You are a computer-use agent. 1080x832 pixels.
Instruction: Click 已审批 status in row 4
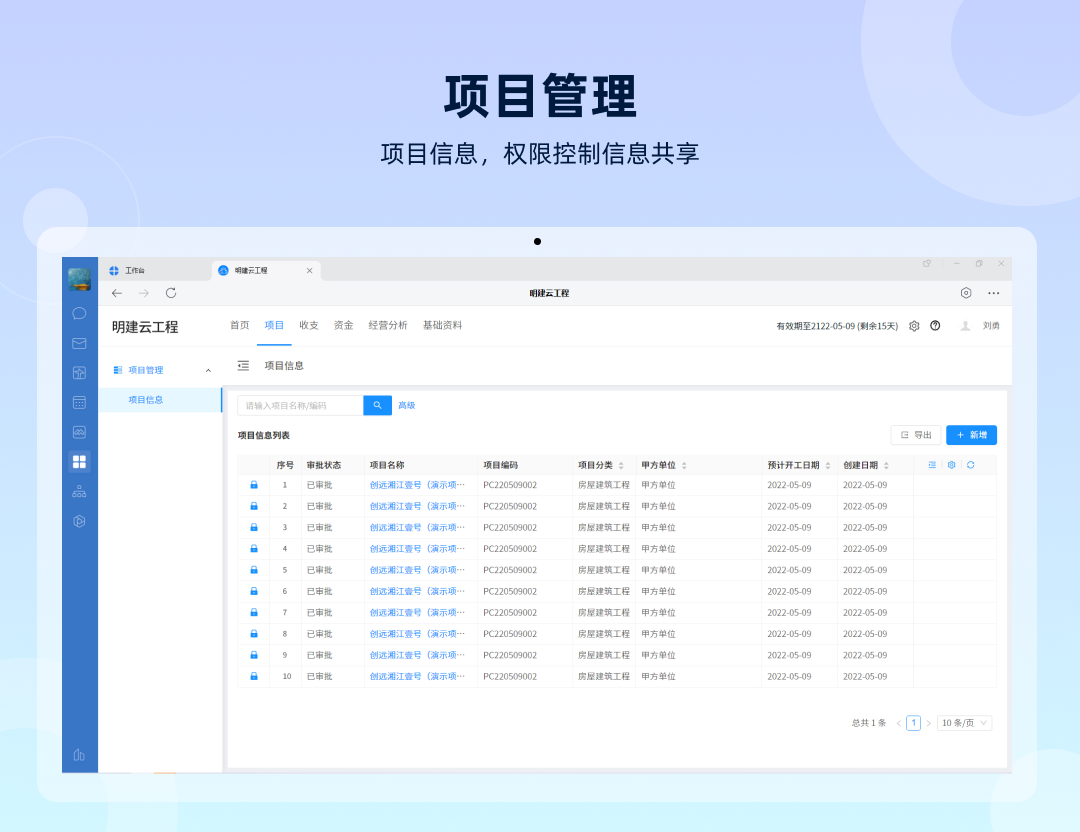(320, 549)
